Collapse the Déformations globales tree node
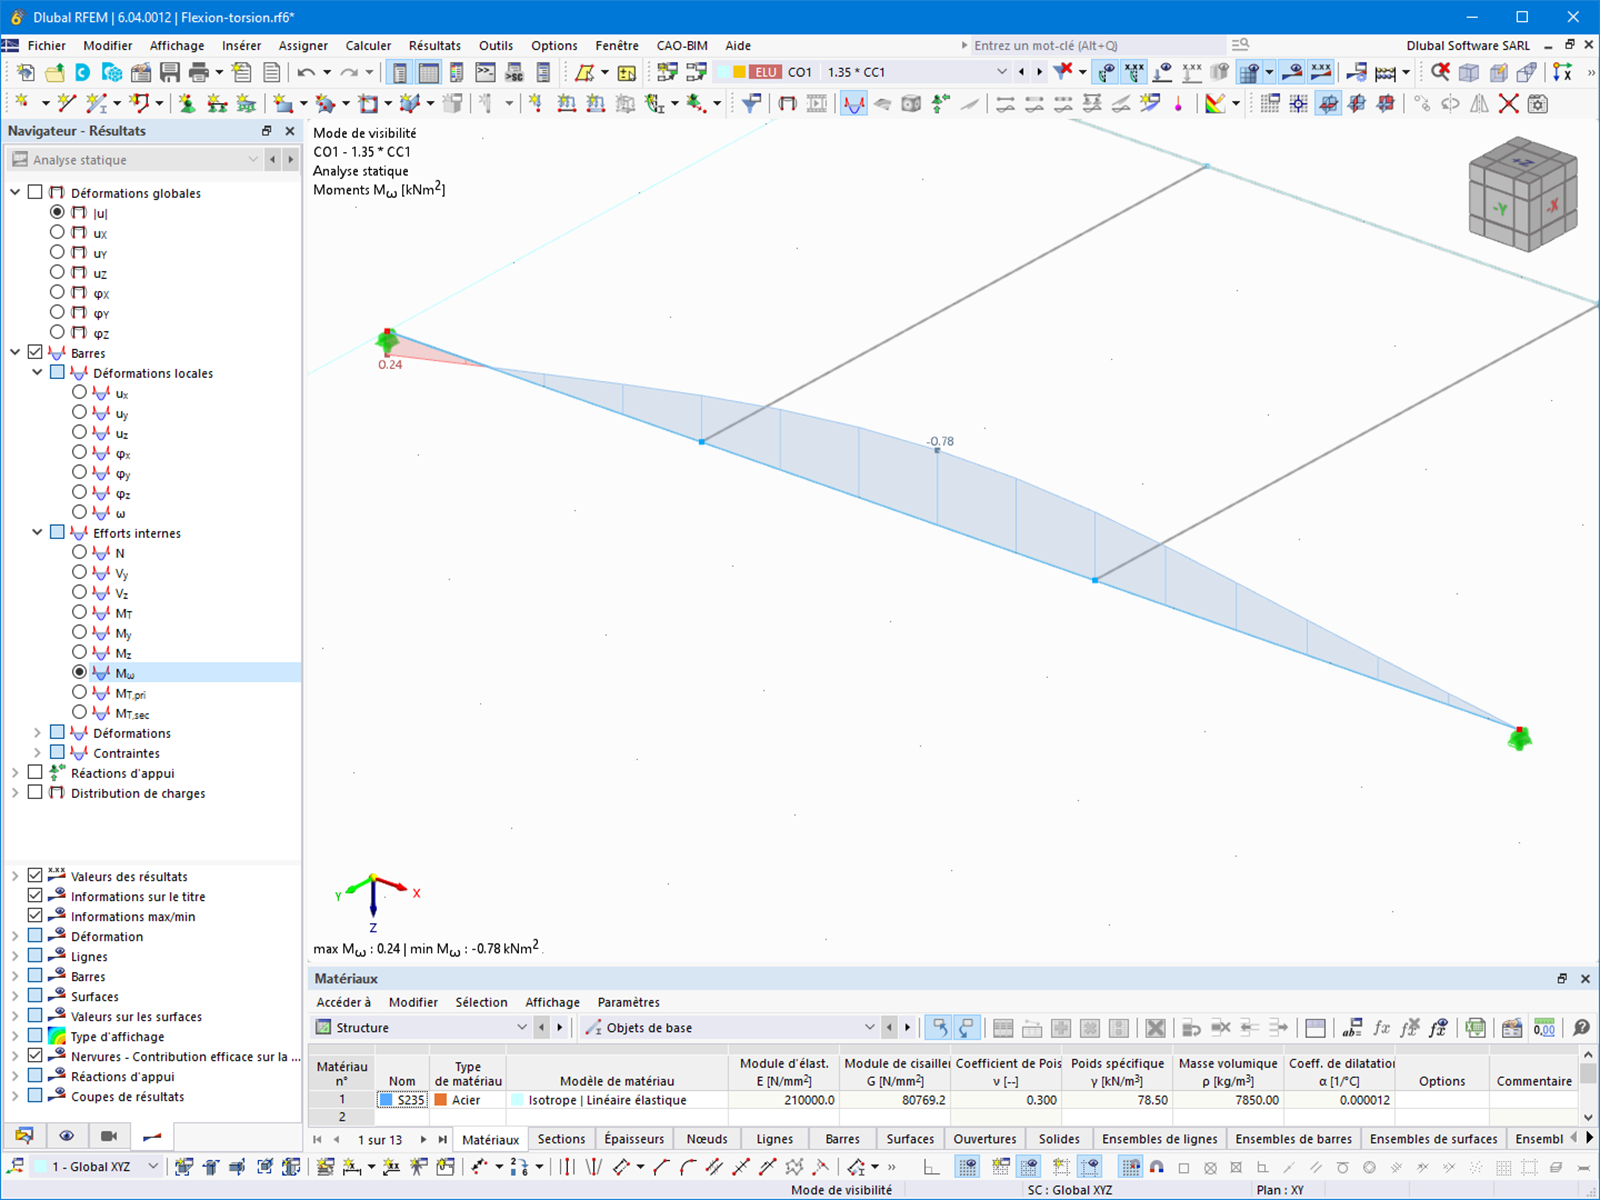1600x1200 pixels. tap(15, 192)
